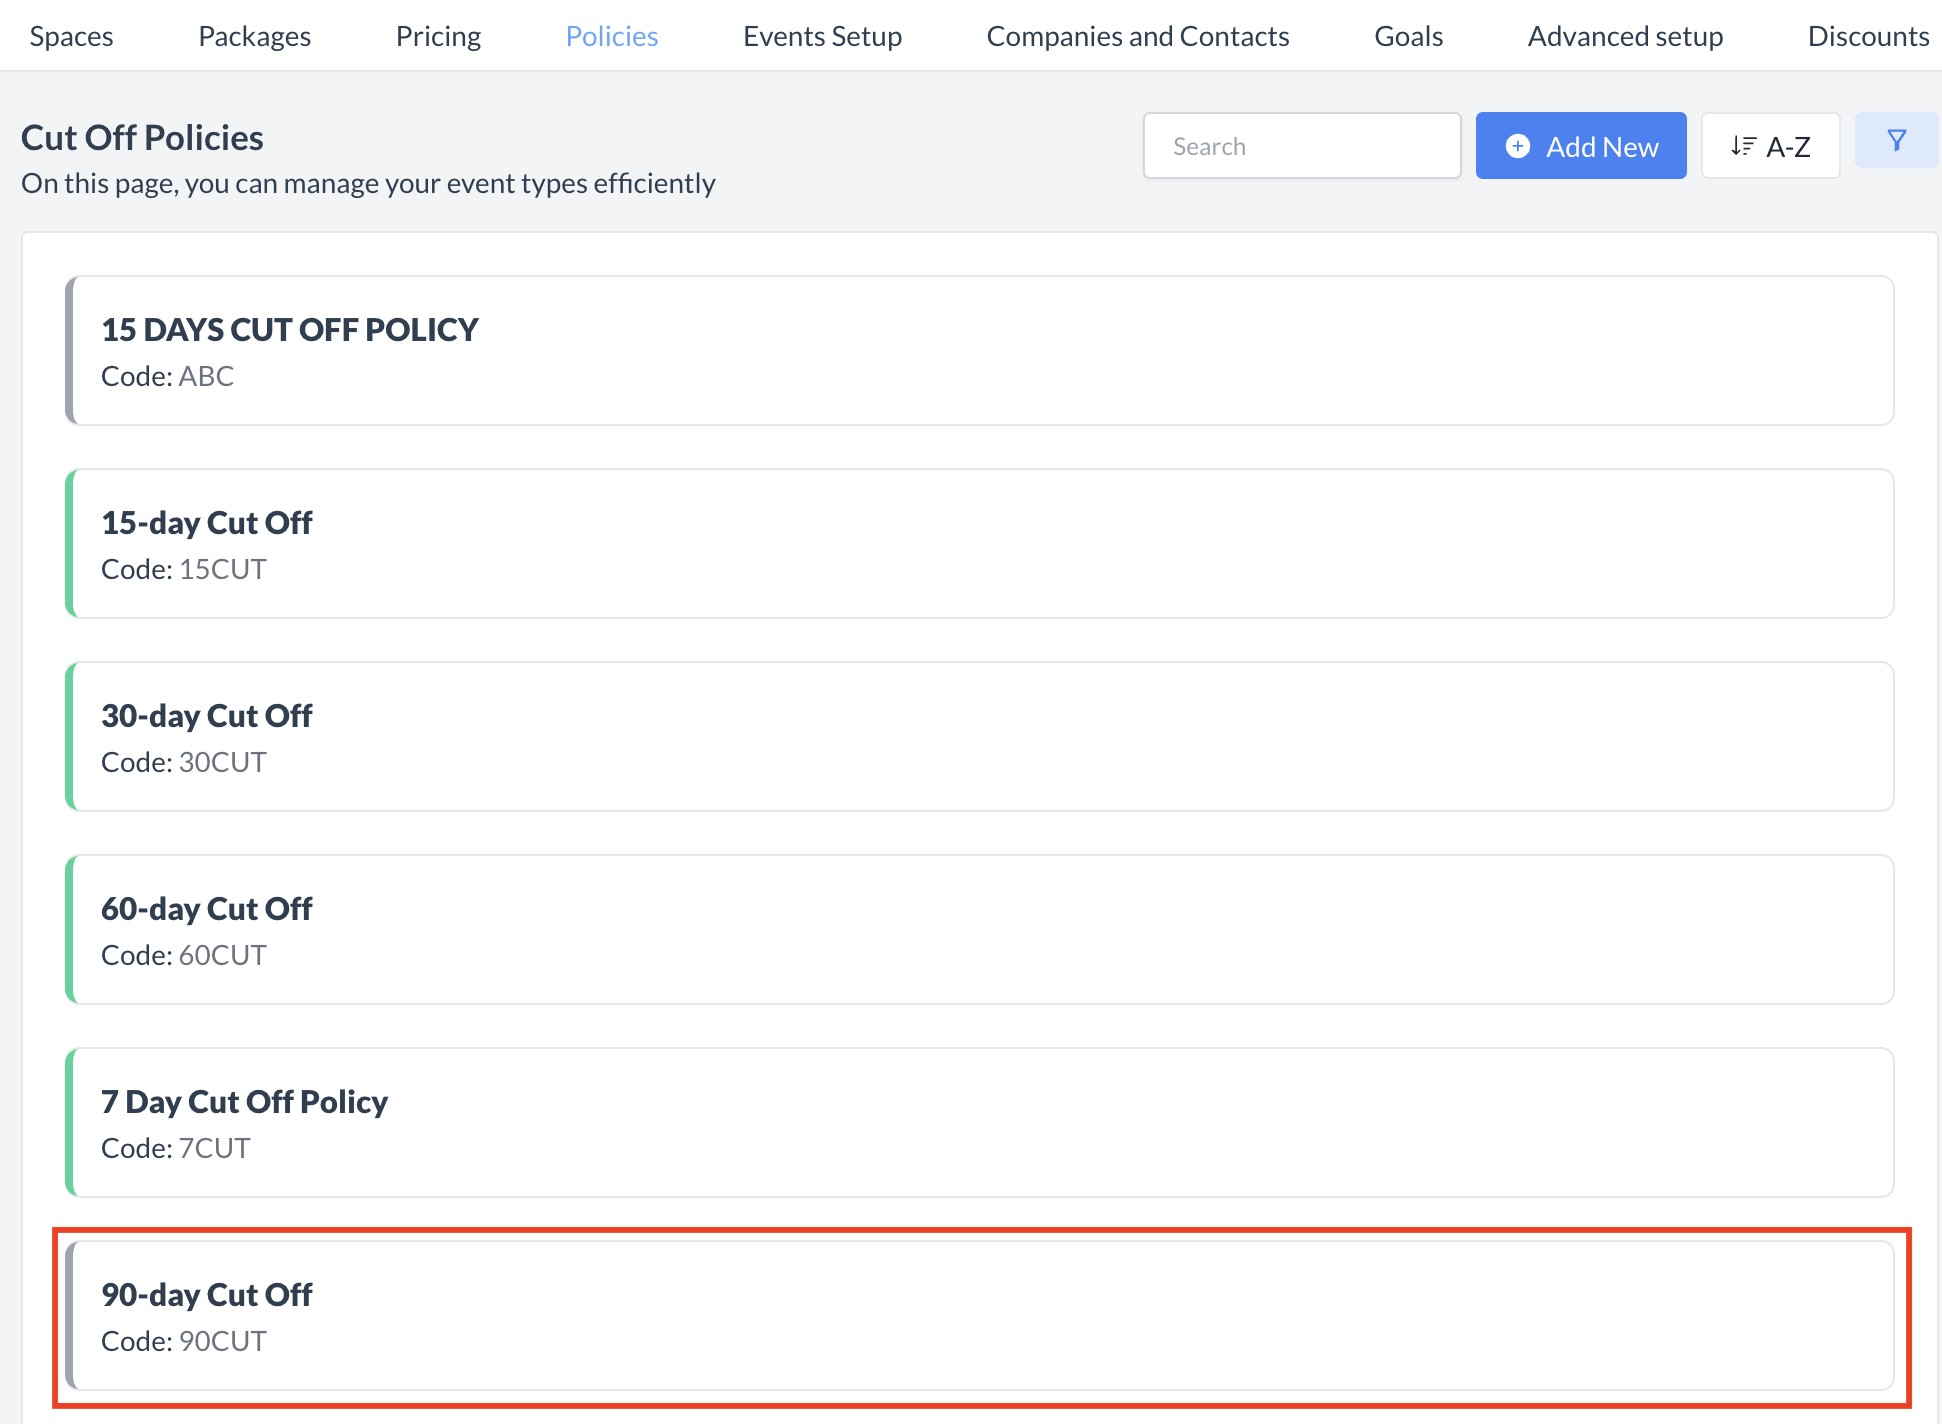Go to the Spaces section

(70, 35)
